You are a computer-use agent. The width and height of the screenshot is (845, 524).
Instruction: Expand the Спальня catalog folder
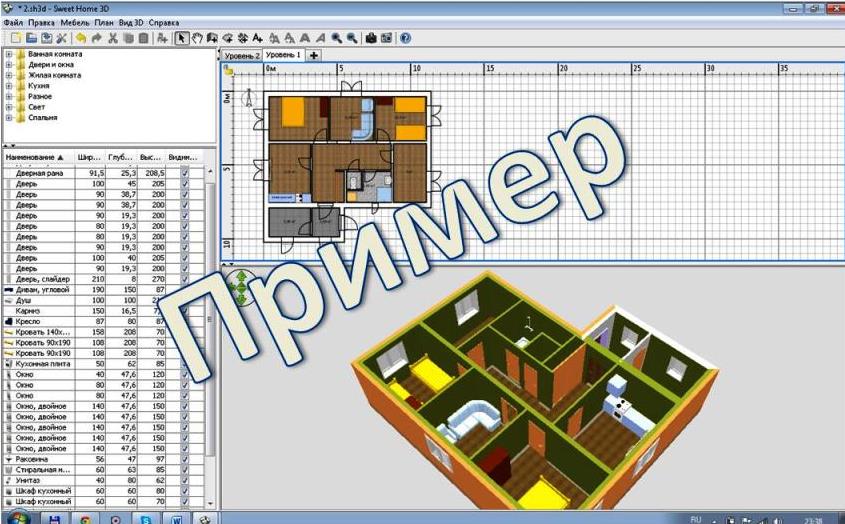click(x=9, y=118)
